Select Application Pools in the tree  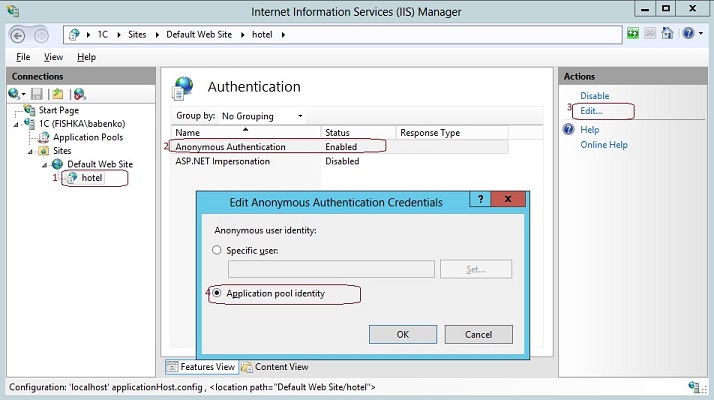88,137
